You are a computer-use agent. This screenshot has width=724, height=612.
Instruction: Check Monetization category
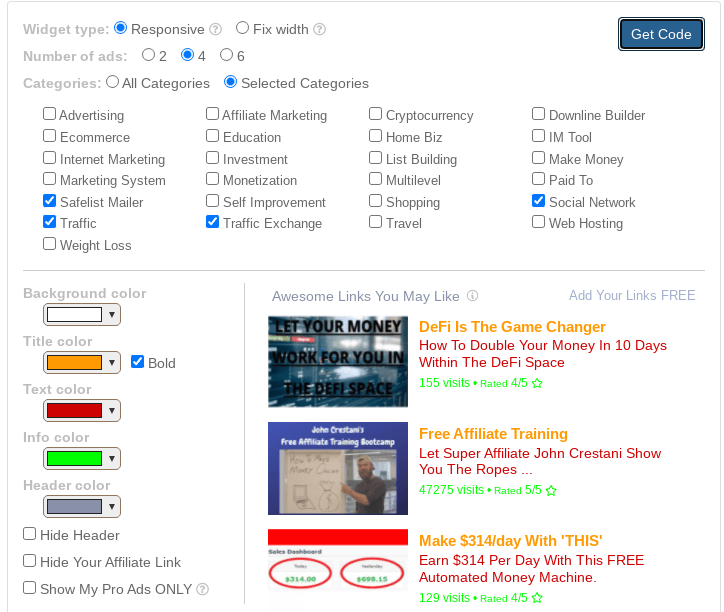coord(212,179)
